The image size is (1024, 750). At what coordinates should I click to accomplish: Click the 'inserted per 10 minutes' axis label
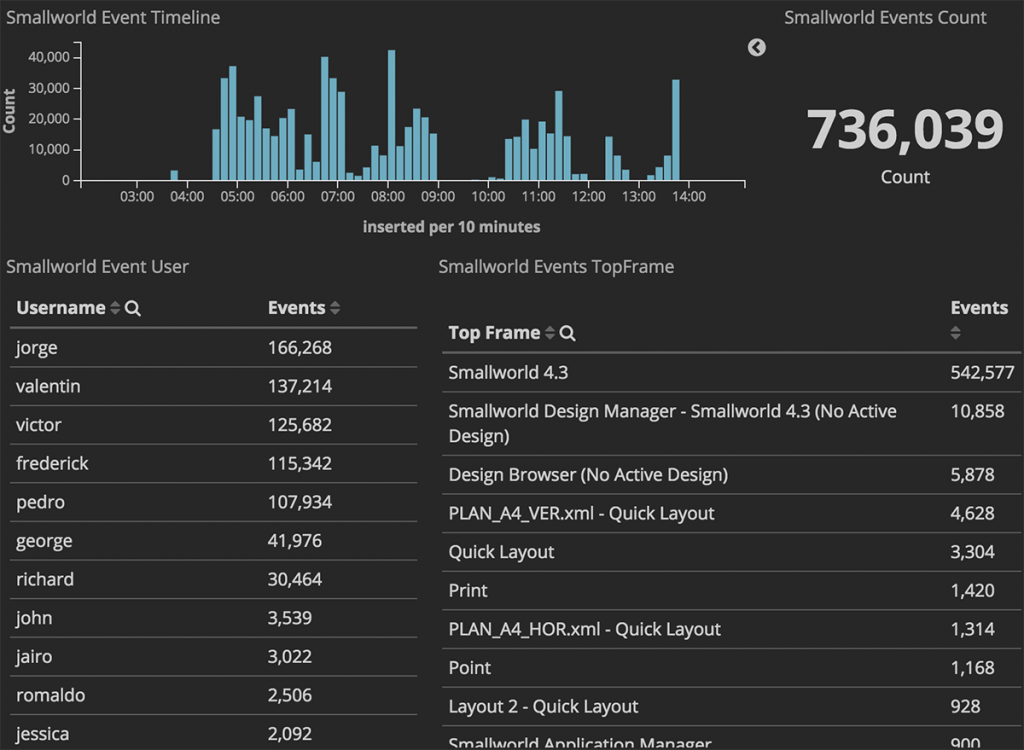coord(451,227)
